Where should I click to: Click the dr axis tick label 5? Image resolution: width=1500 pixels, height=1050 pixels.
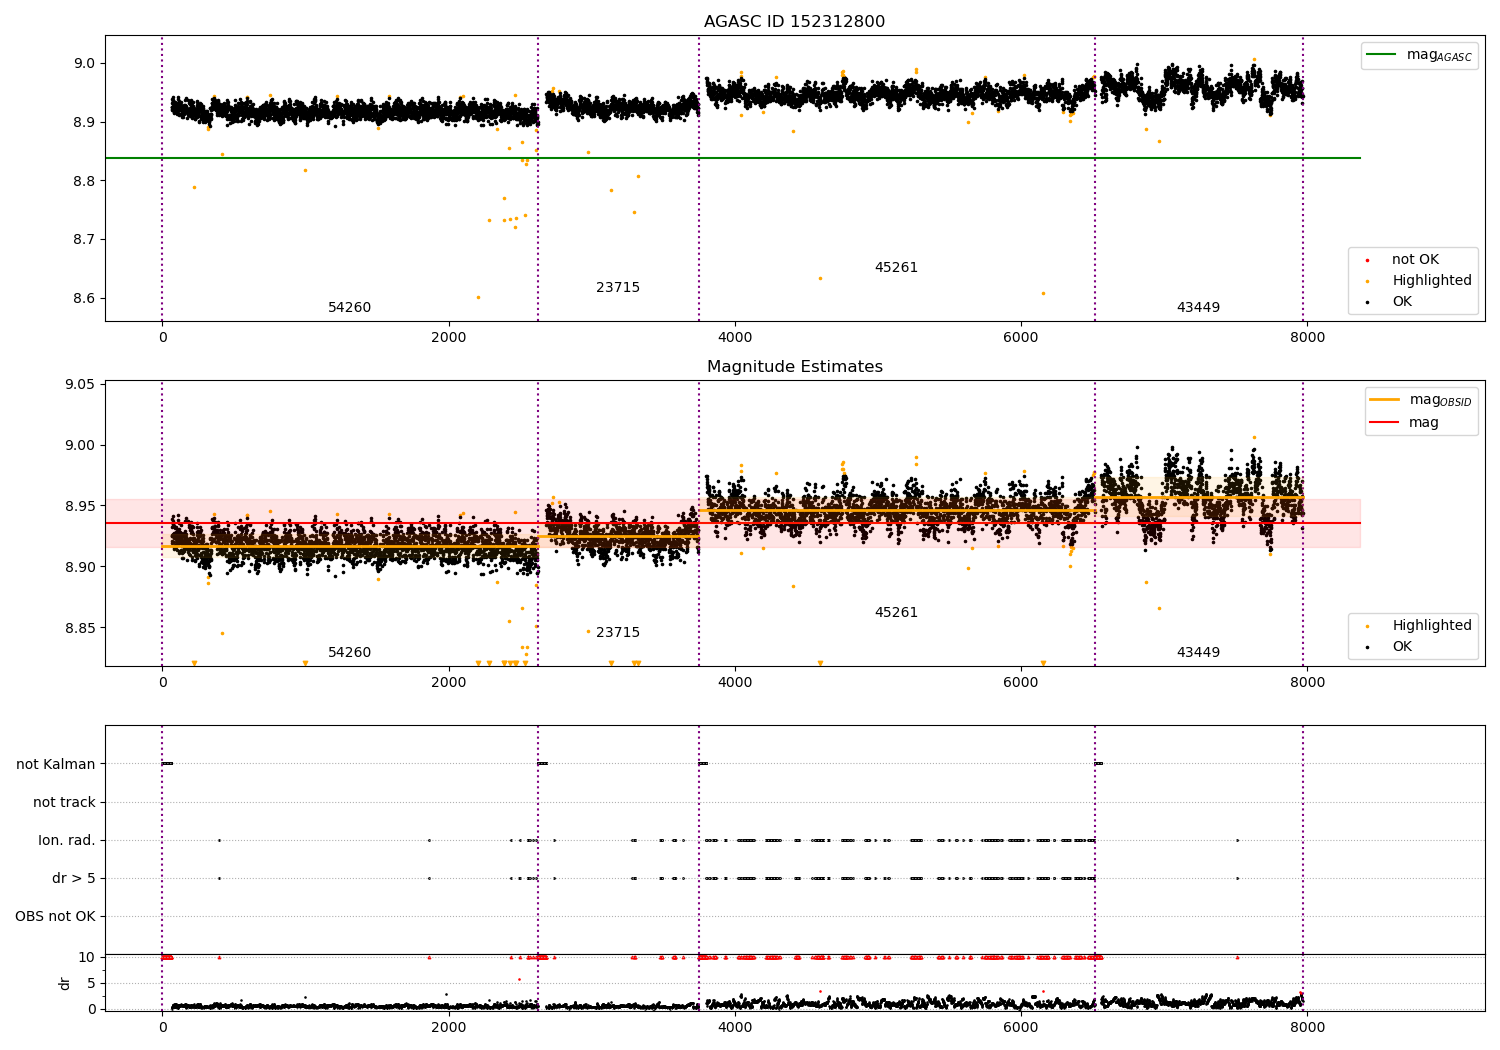[x=91, y=983]
